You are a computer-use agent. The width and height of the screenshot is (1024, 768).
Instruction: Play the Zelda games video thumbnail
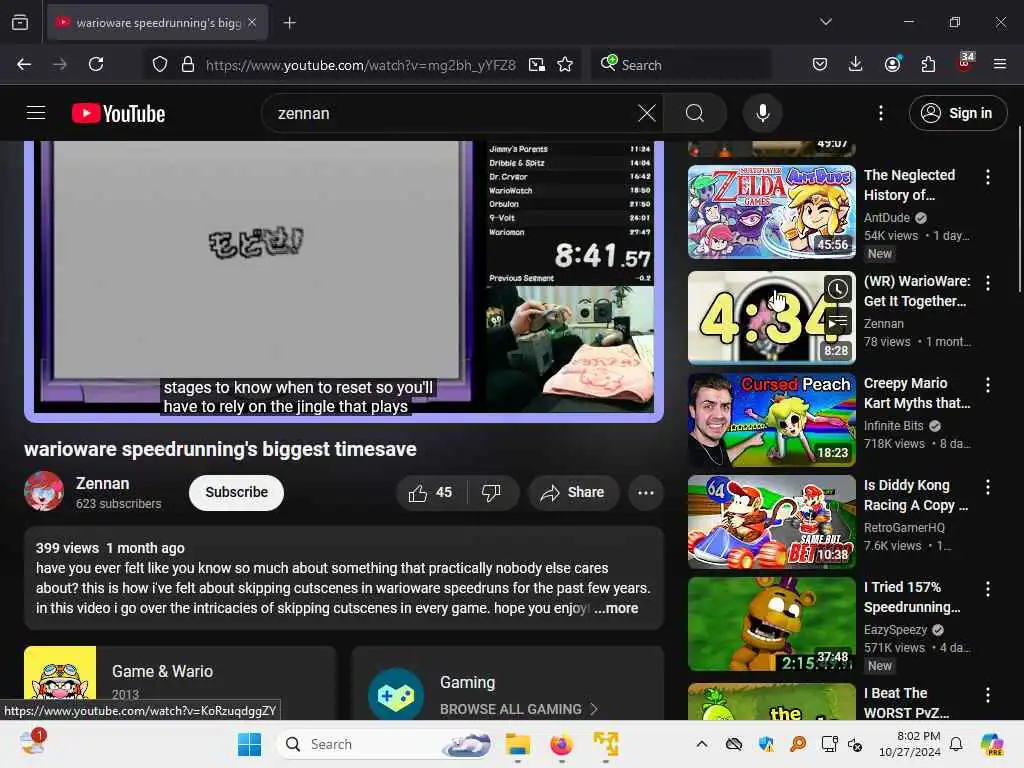771,212
